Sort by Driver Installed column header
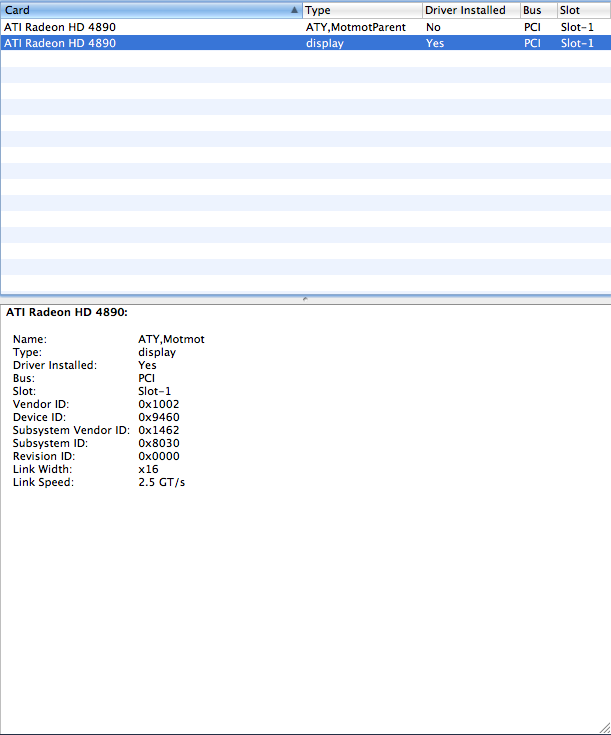 pos(471,10)
